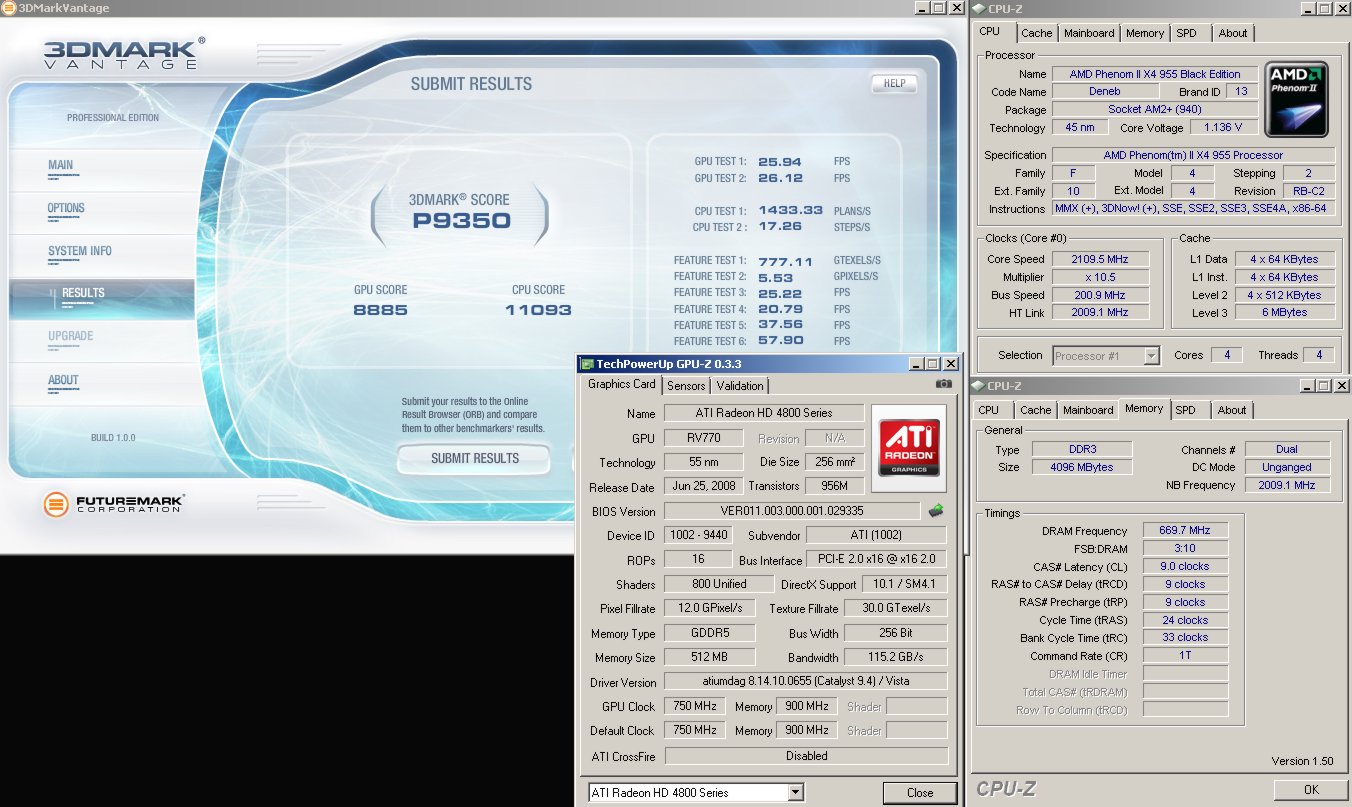Open Mainboard tab in CPU-Z processor window
This screenshot has height=807, width=1352.
[x=1089, y=33]
